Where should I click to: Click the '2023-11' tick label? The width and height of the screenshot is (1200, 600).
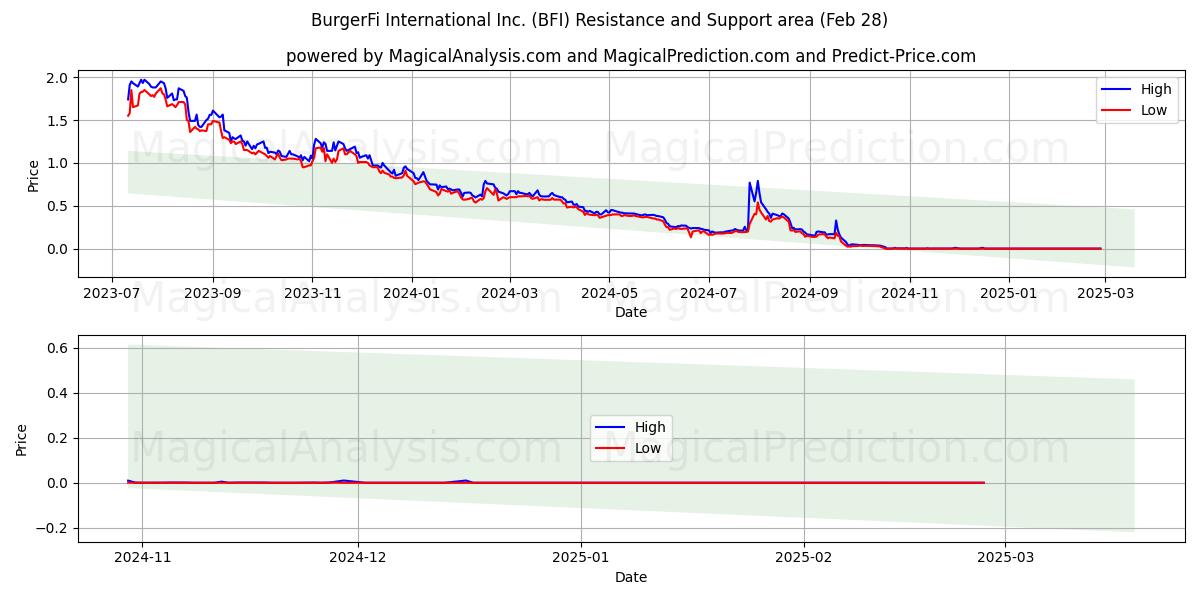312,293
